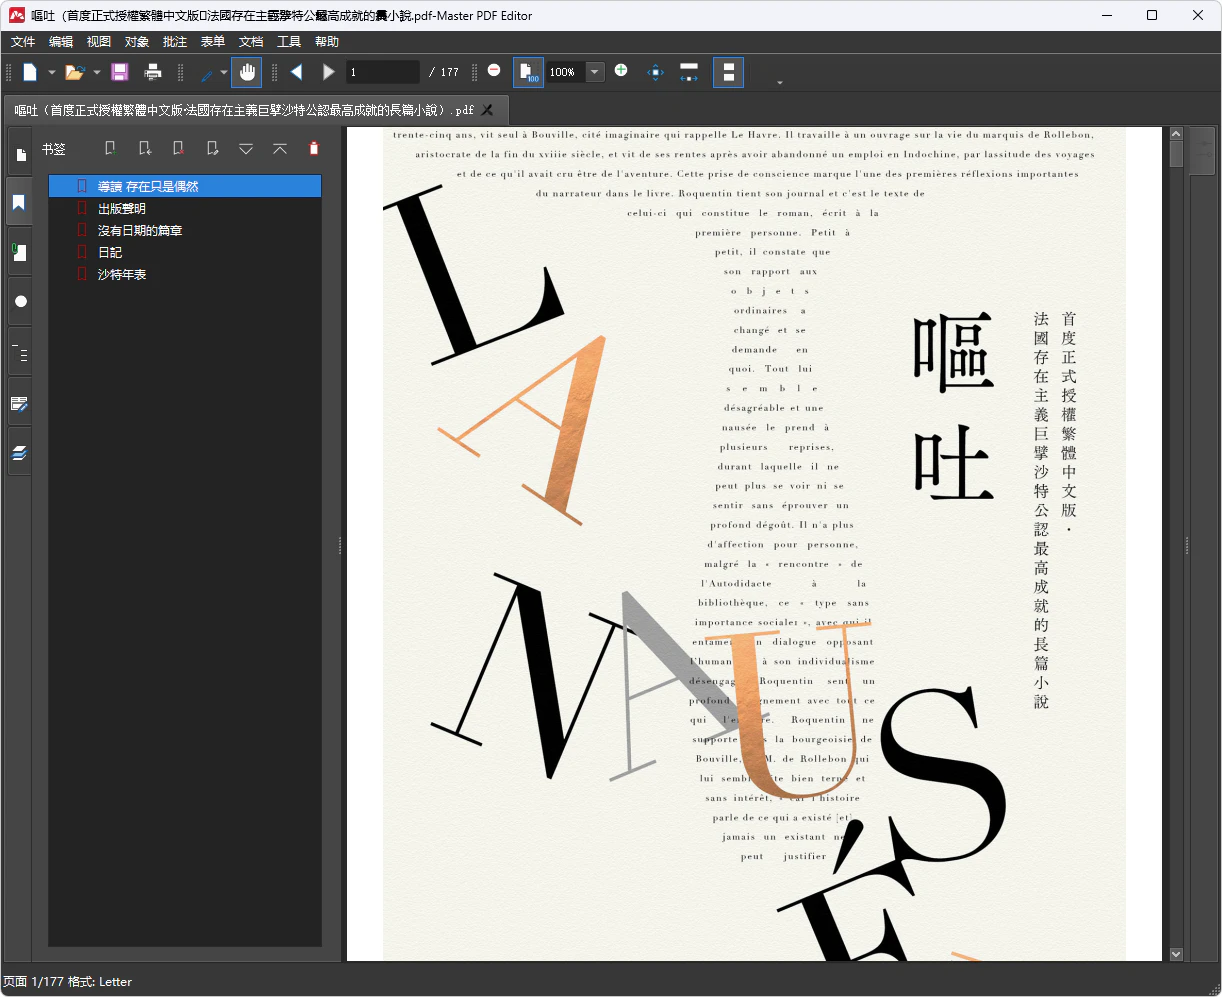Select the 出版聲明 bookmark

pyautogui.click(x=122, y=209)
